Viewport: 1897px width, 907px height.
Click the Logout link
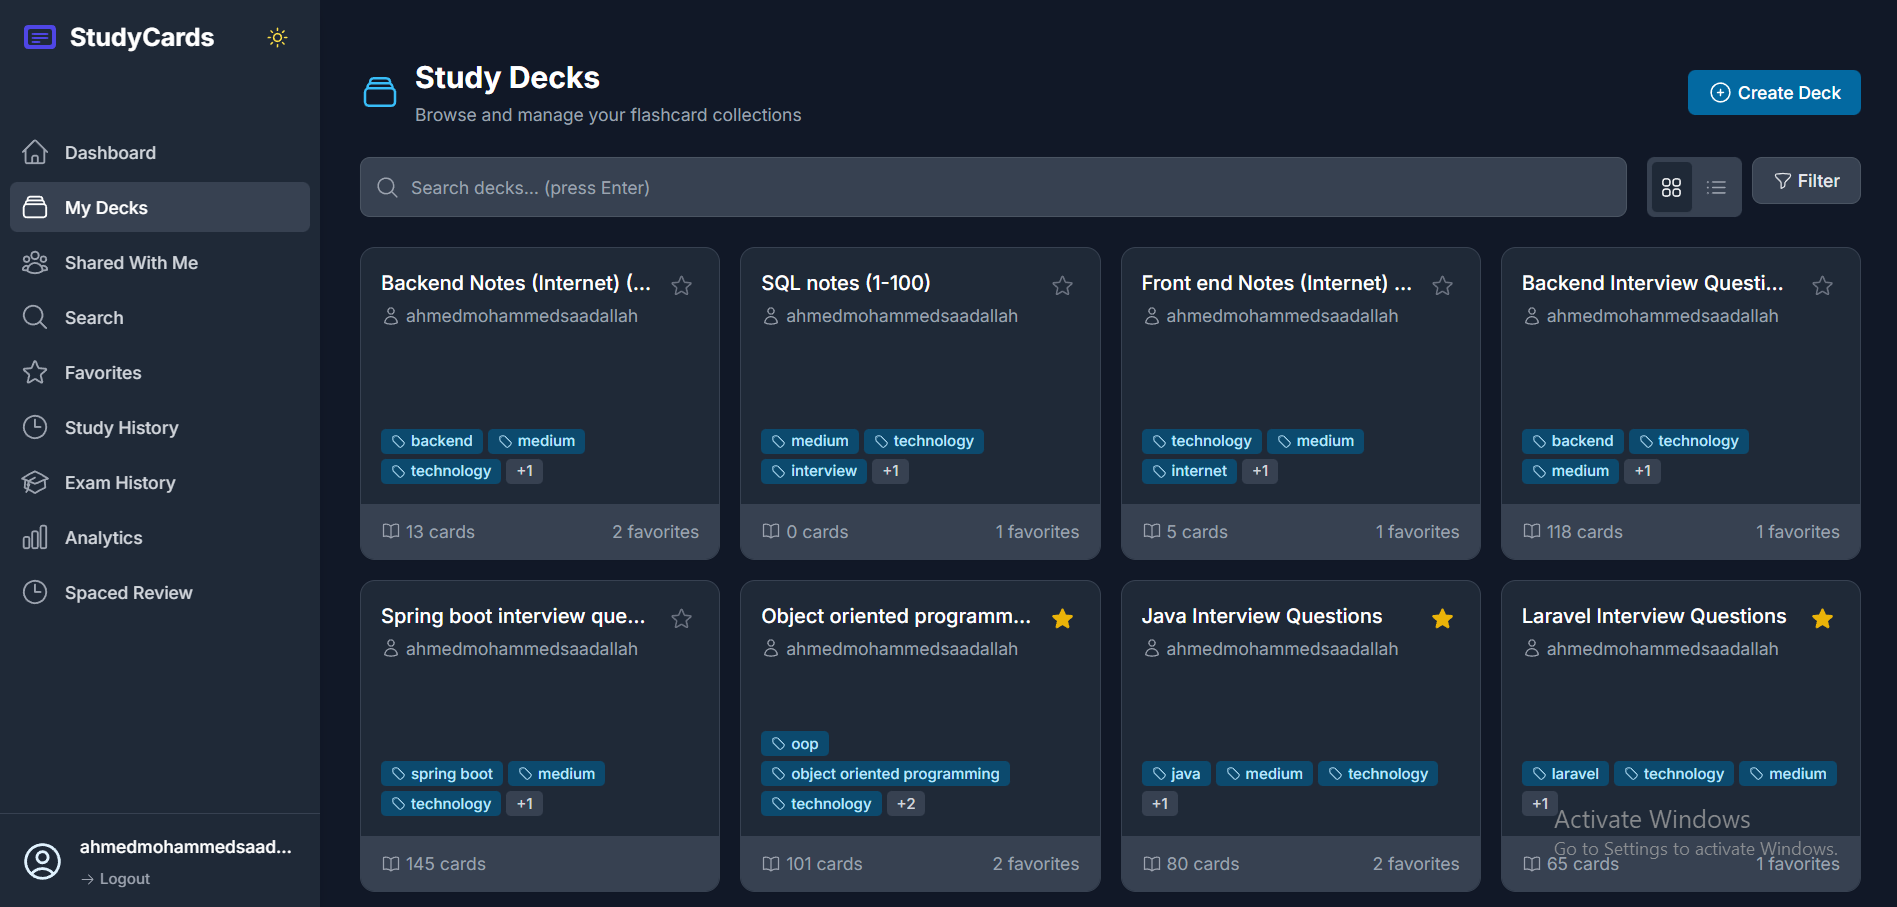click(115, 878)
